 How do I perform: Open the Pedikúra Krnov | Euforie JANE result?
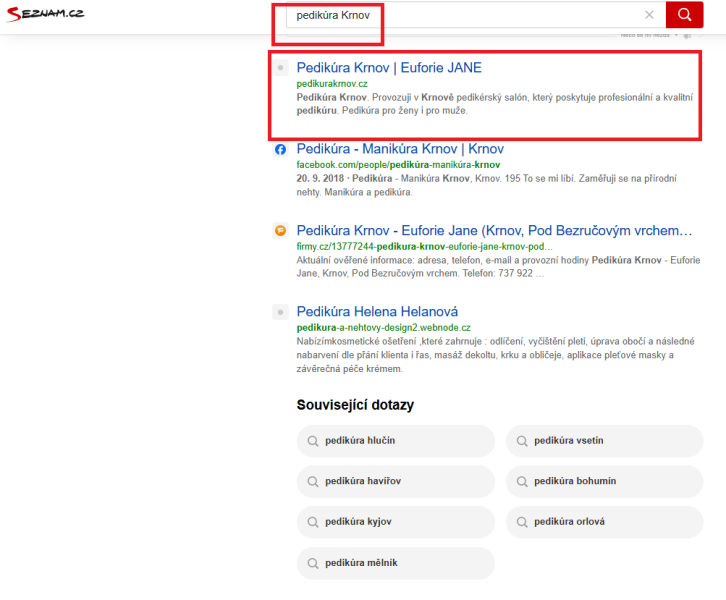tap(389, 68)
